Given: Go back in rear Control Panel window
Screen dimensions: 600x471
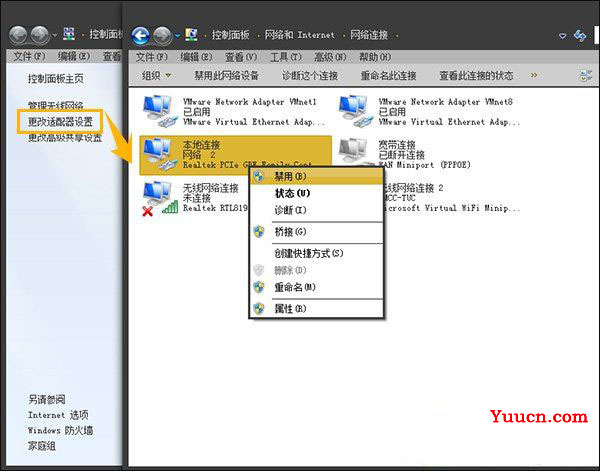Looking at the screenshot, I should click(18, 35).
